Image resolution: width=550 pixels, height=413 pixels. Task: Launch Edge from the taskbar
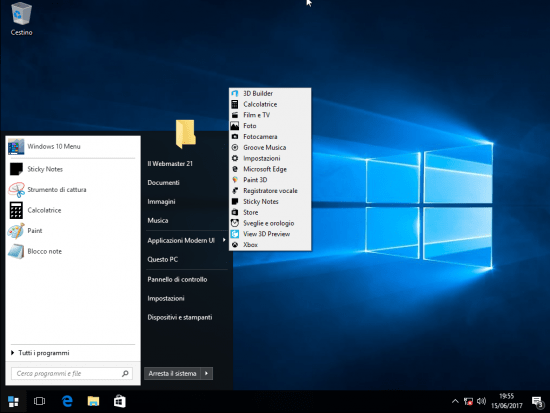pos(67,401)
